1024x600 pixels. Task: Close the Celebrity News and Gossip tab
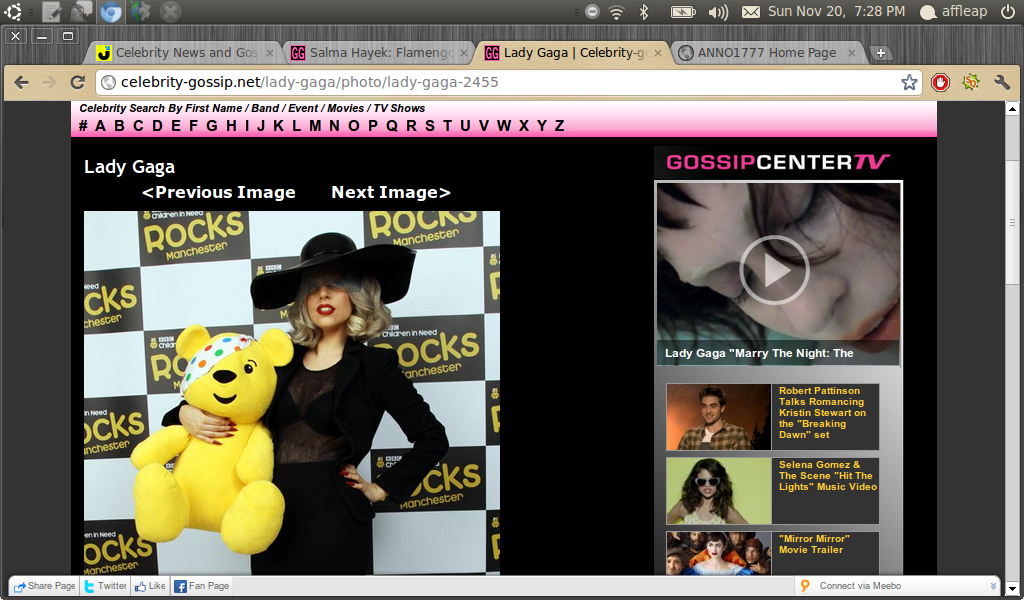point(270,53)
